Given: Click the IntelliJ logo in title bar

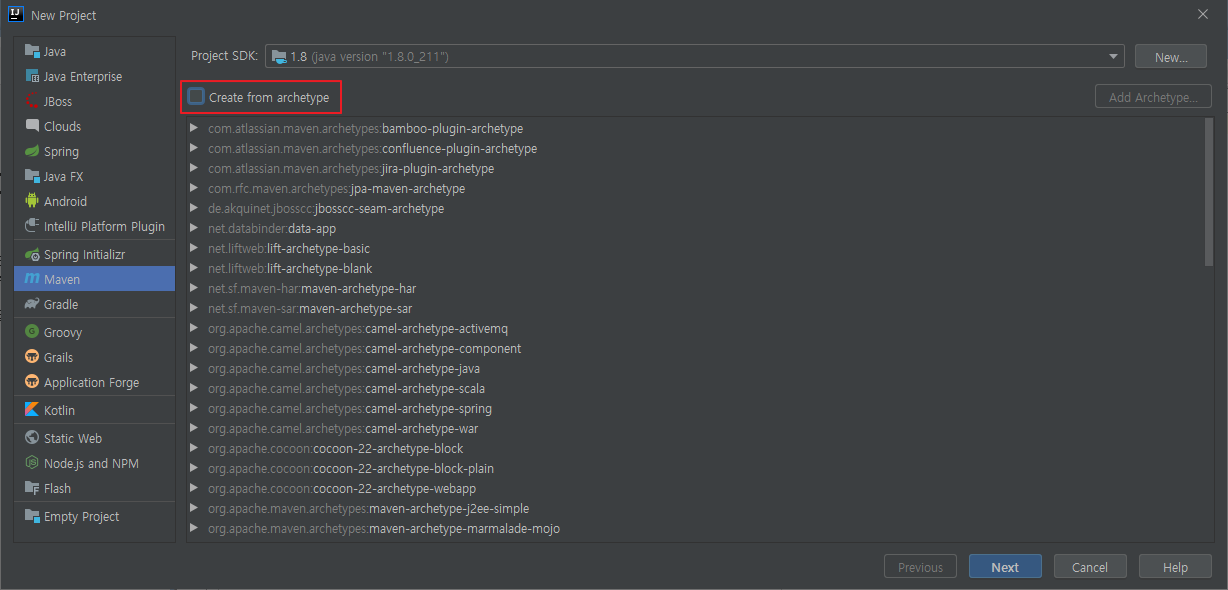Looking at the screenshot, I should 15,14.
